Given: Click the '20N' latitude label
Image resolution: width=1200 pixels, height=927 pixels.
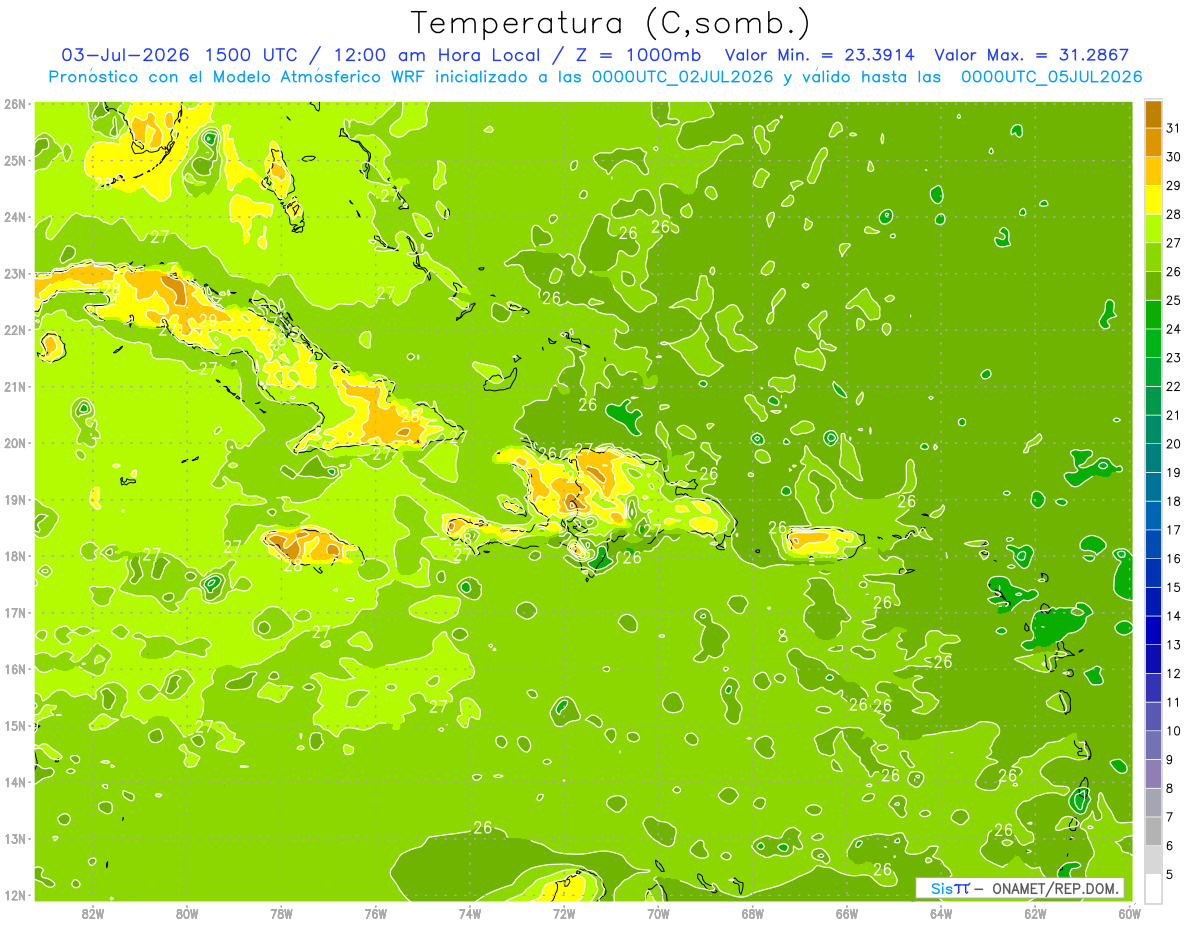Looking at the screenshot, I should [15, 443].
